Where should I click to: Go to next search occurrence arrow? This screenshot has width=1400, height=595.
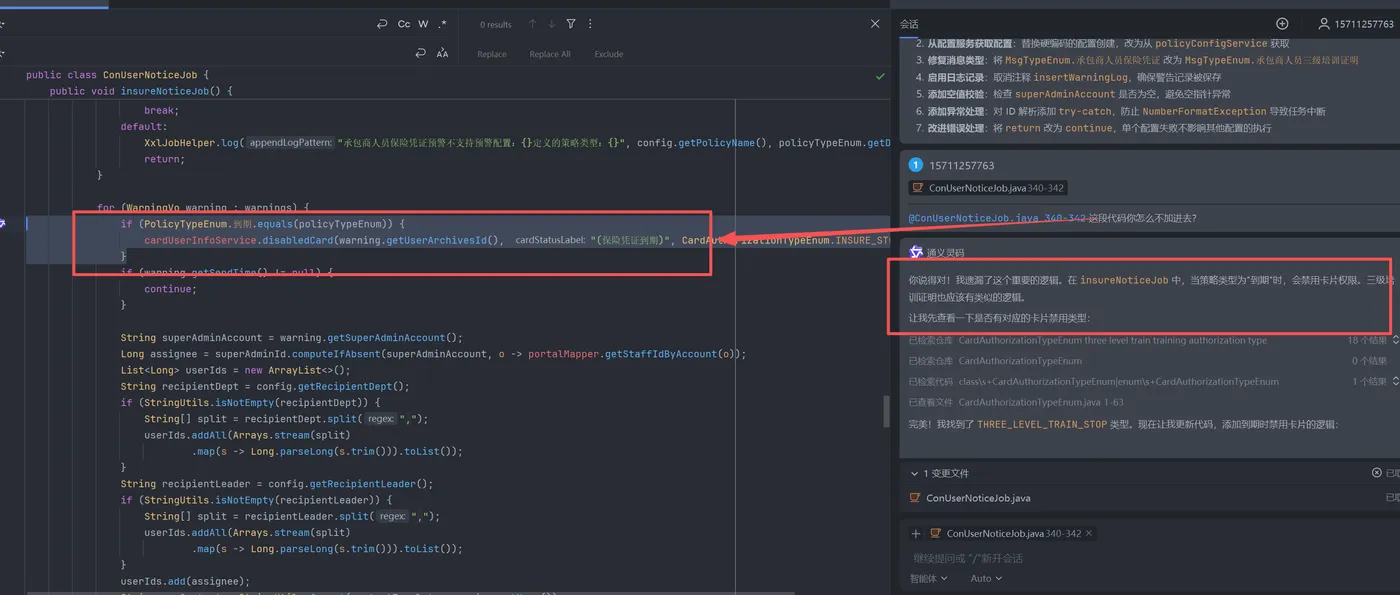pos(551,24)
